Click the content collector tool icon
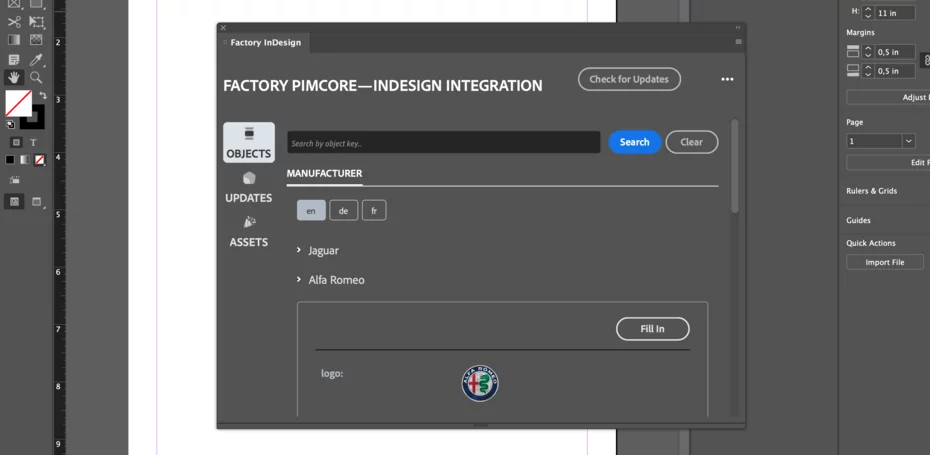This screenshot has width=930, height=455. tap(14, 180)
